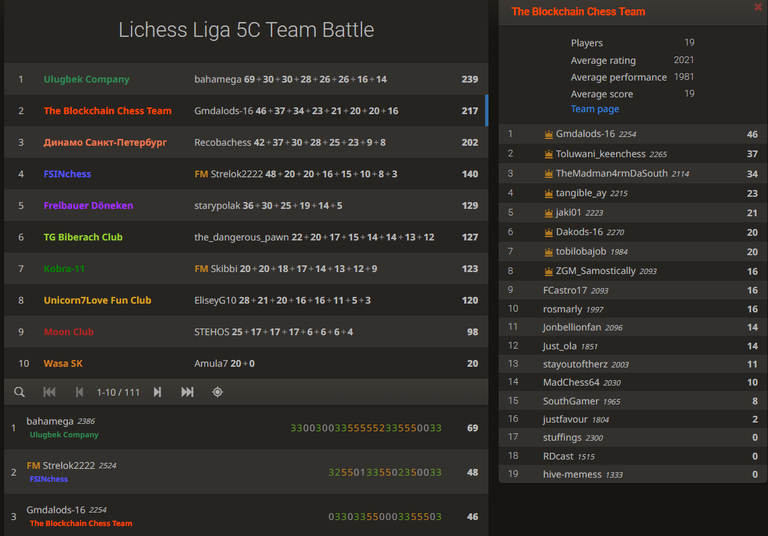Image resolution: width=768 pixels, height=536 pixels.
Task: Click crown icon beside TheMadman4rmDaSouth
Action: [549, 173]
